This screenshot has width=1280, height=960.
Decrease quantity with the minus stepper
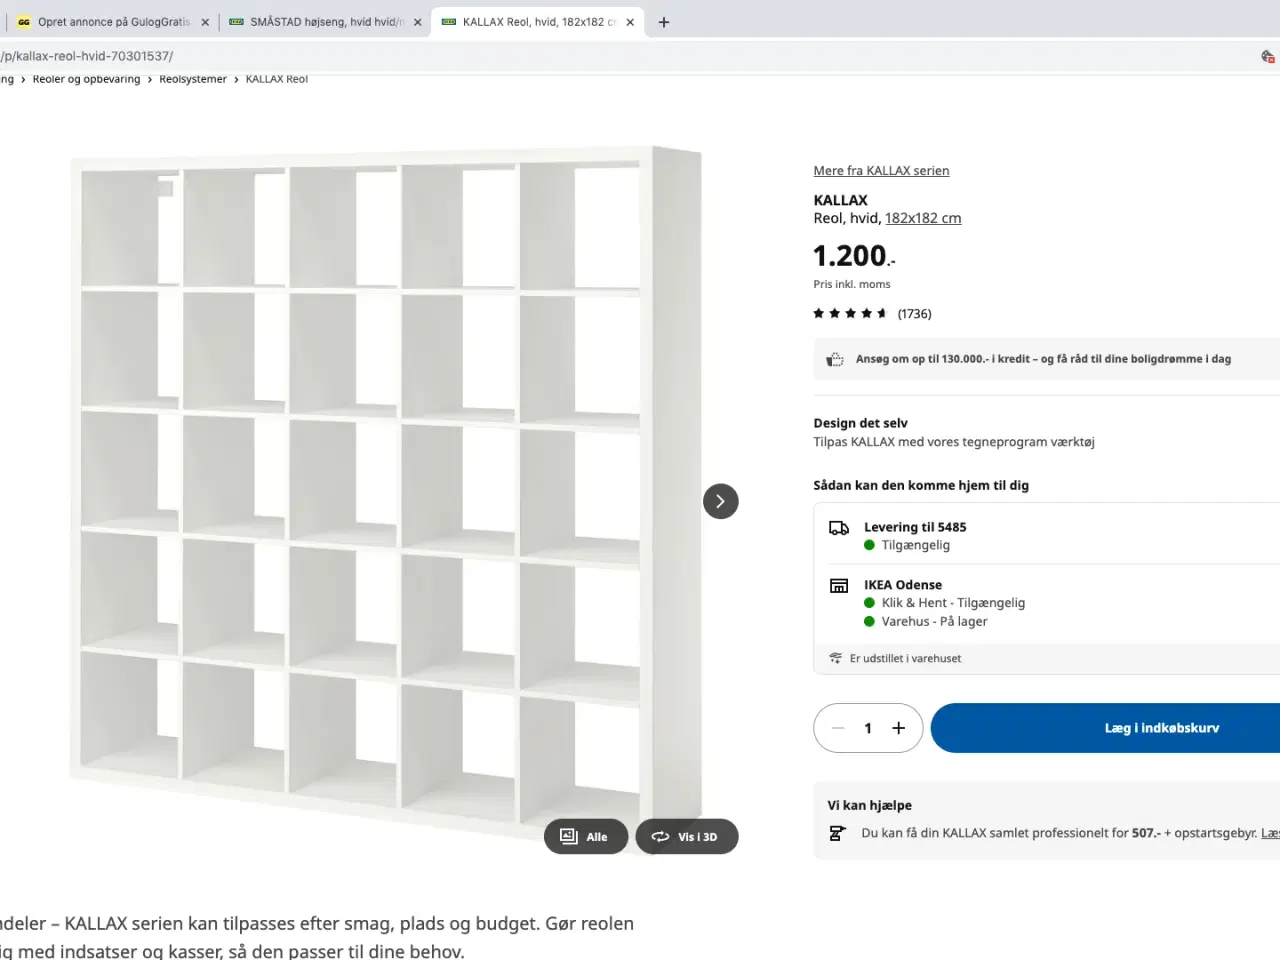pos(838,728)
